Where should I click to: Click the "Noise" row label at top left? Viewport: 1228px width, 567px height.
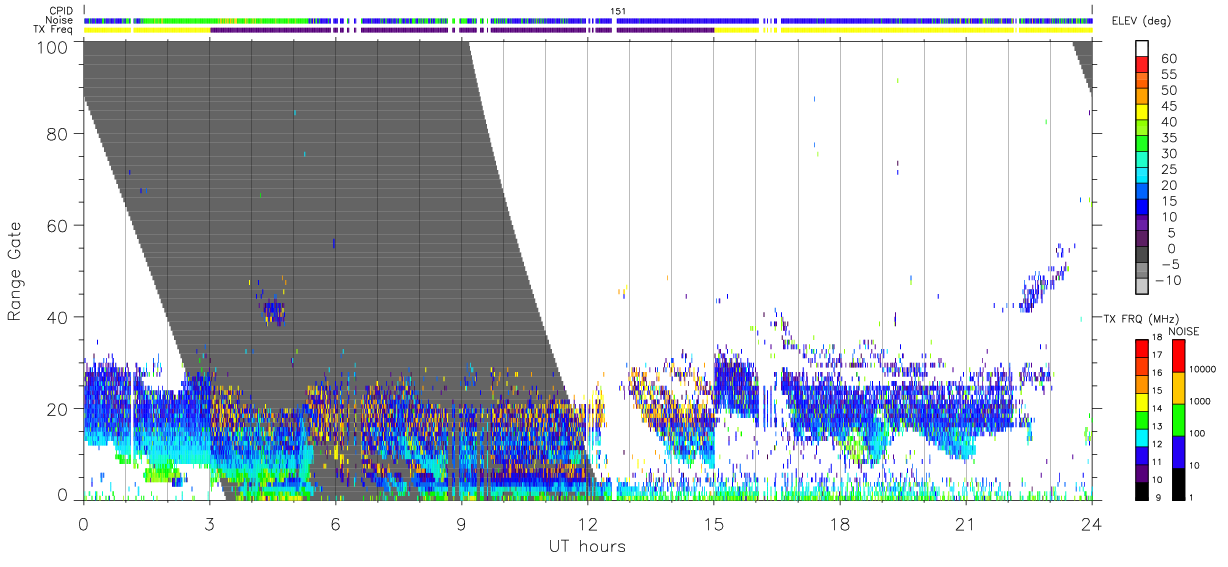click(60, 20)
